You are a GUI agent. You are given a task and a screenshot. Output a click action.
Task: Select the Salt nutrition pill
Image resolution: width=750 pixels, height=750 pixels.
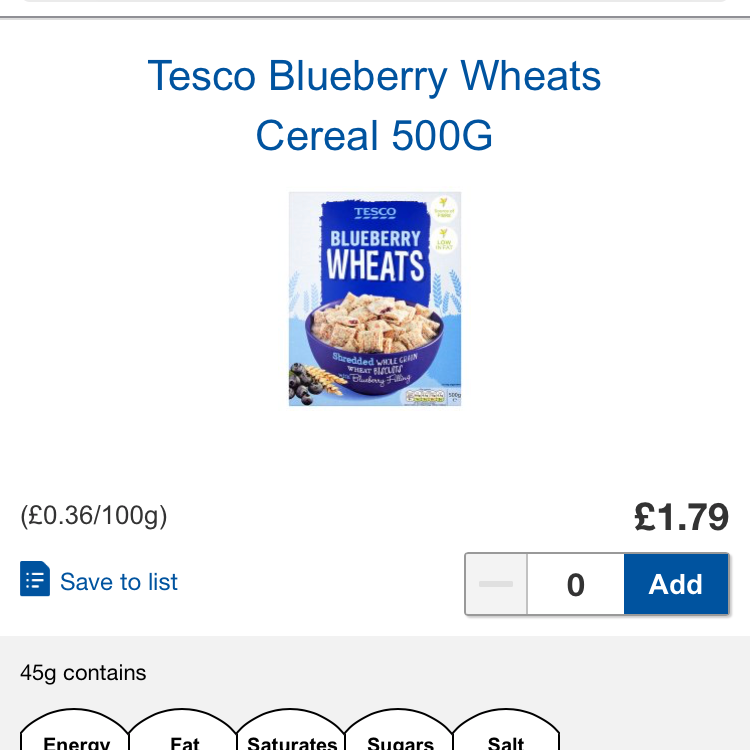(506, 738)
